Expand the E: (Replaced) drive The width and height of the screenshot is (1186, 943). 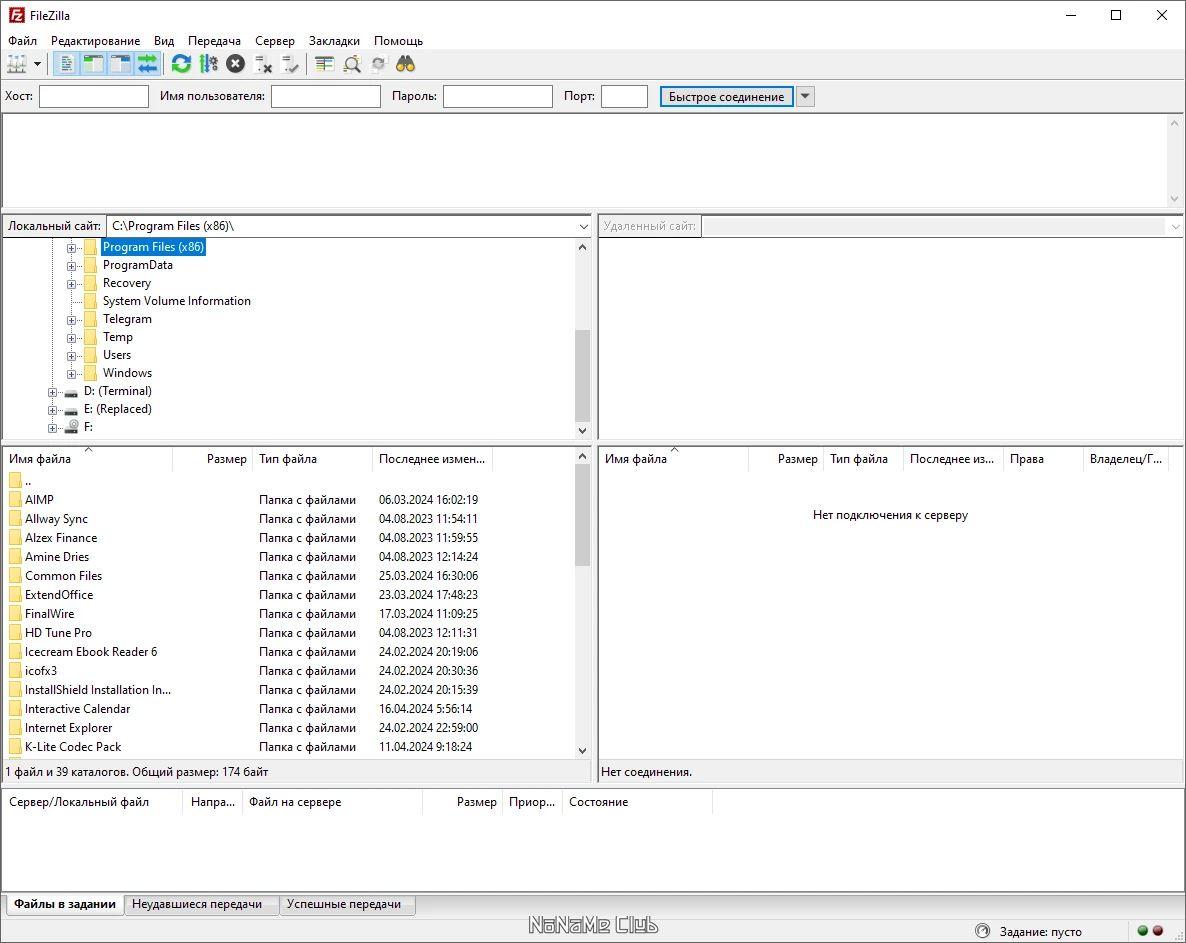[x=52, y=411]
